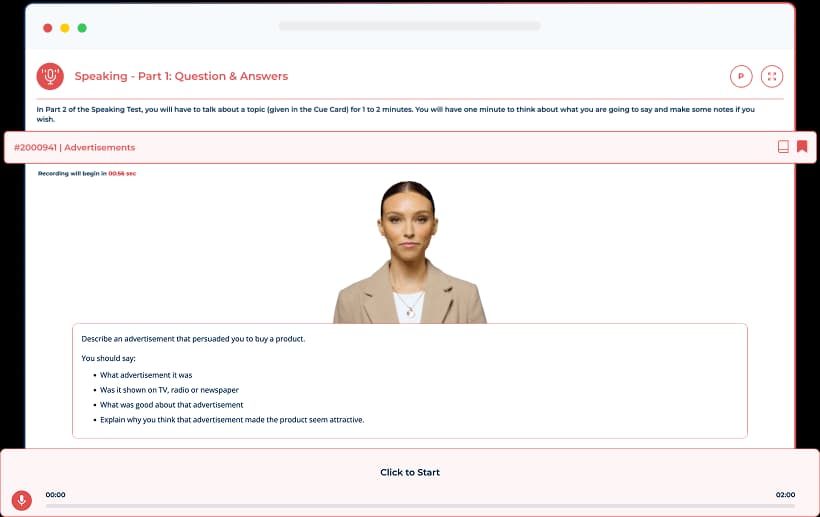Image resolution: width=820 pixels, height=517 pixels.
Task: Click the green maximize window dot
Action: (x=82, y=28)
